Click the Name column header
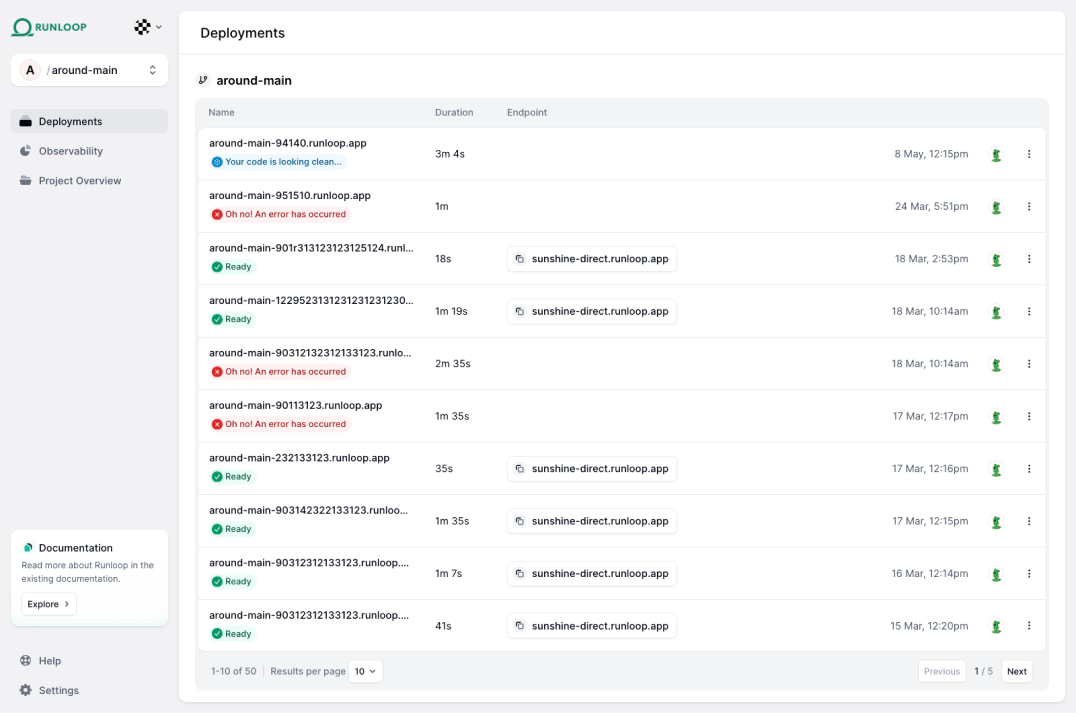Viewport: 1076px width, 713px height. click(221, 113)
